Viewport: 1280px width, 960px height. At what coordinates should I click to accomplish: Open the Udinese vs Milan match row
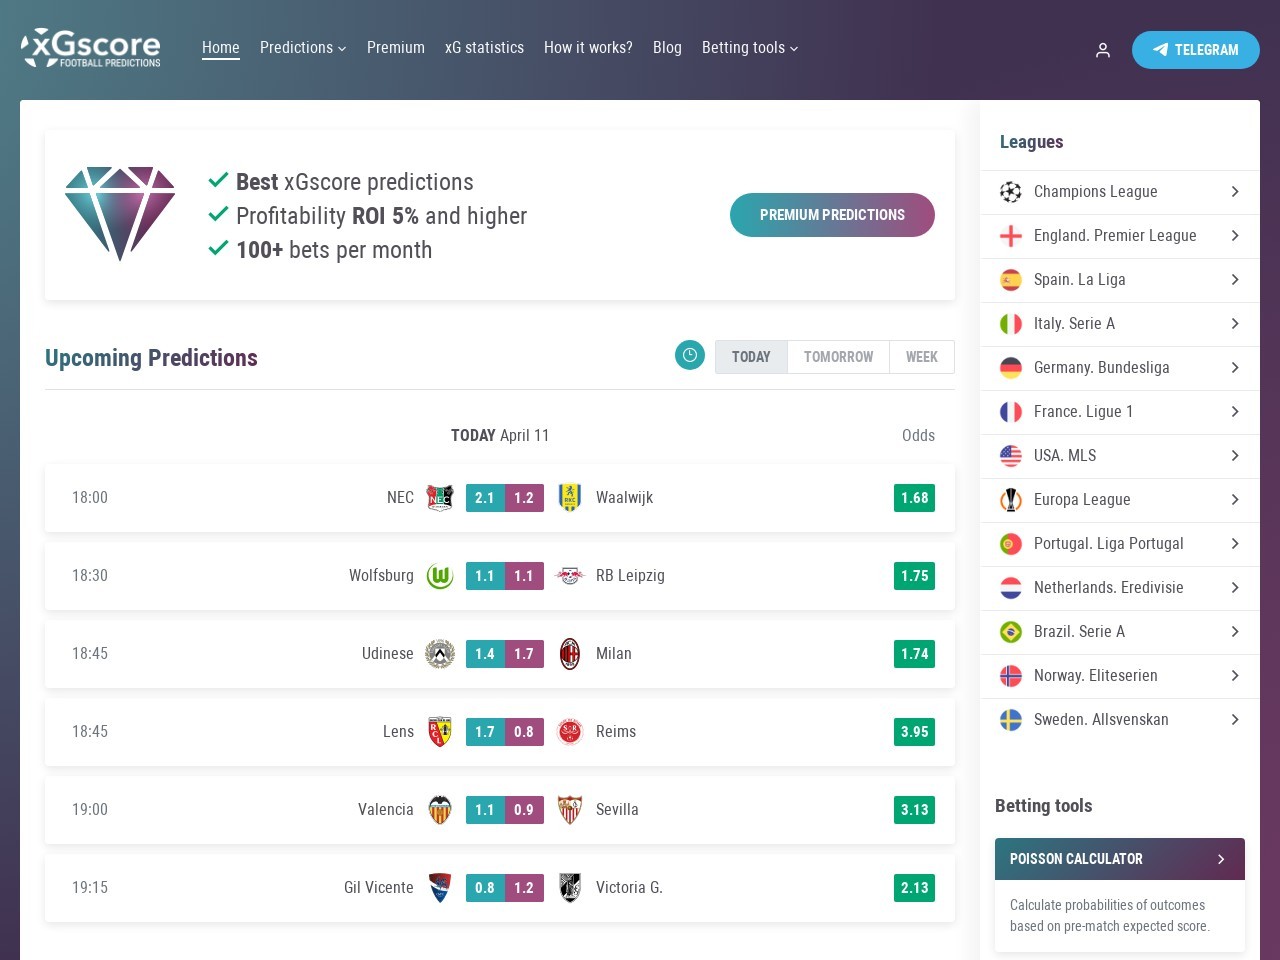(x=500, y=653)
